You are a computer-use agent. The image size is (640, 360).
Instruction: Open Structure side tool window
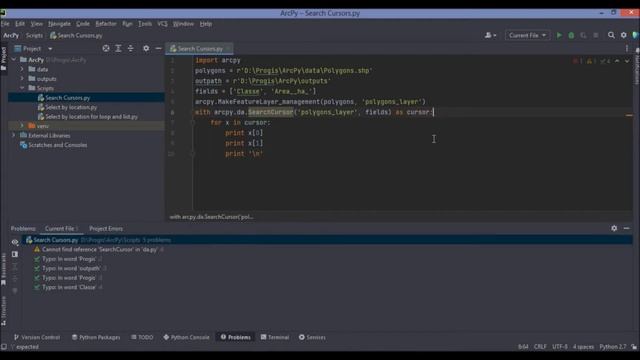(x=4, y=311)
